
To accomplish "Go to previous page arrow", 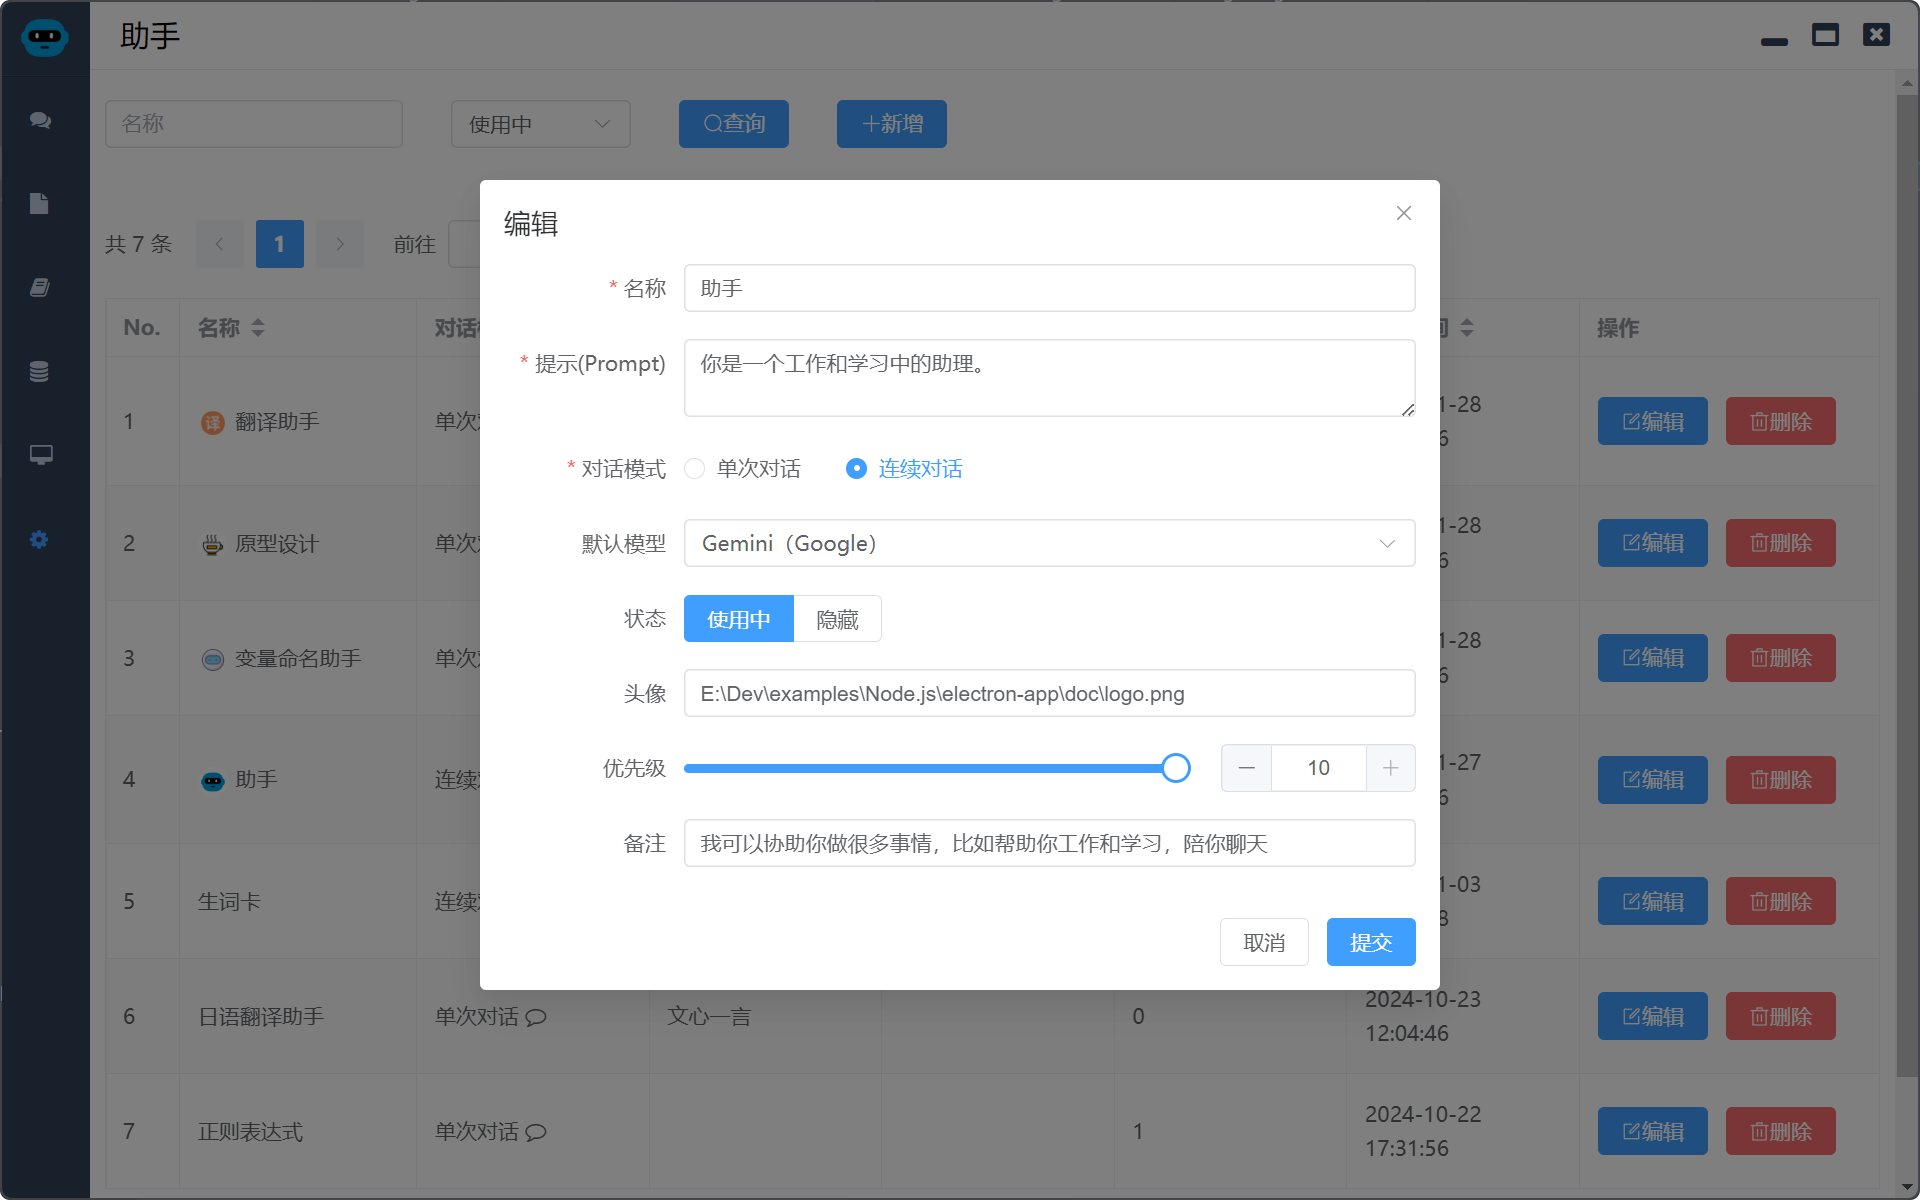I will [x=220, y=244].
